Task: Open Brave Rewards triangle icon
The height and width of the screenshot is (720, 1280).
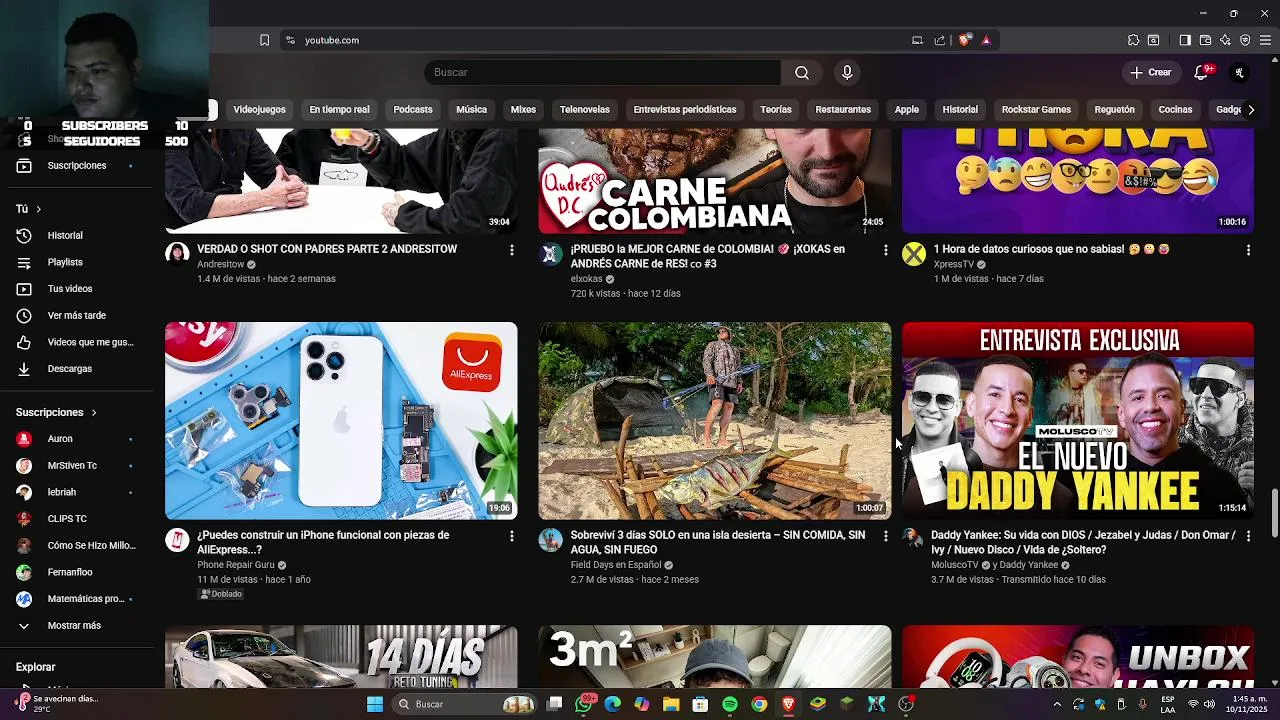Action: (986, 40)
